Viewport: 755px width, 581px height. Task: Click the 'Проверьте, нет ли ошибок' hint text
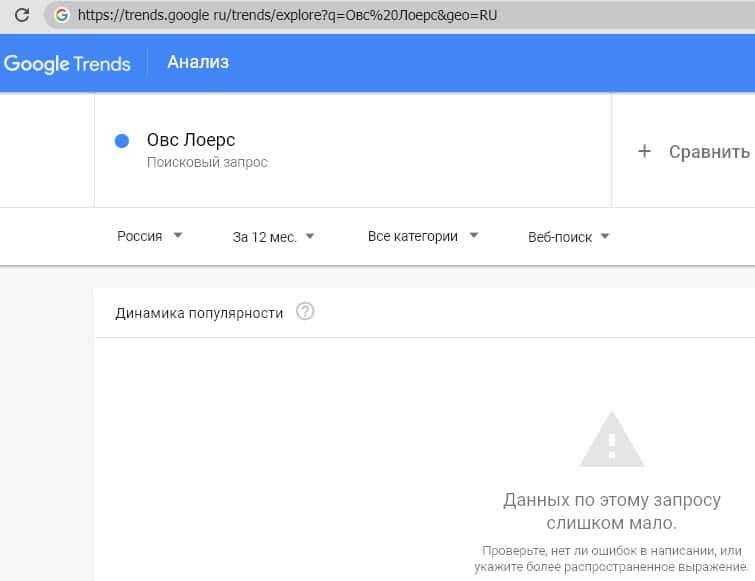tap(614, 559)
